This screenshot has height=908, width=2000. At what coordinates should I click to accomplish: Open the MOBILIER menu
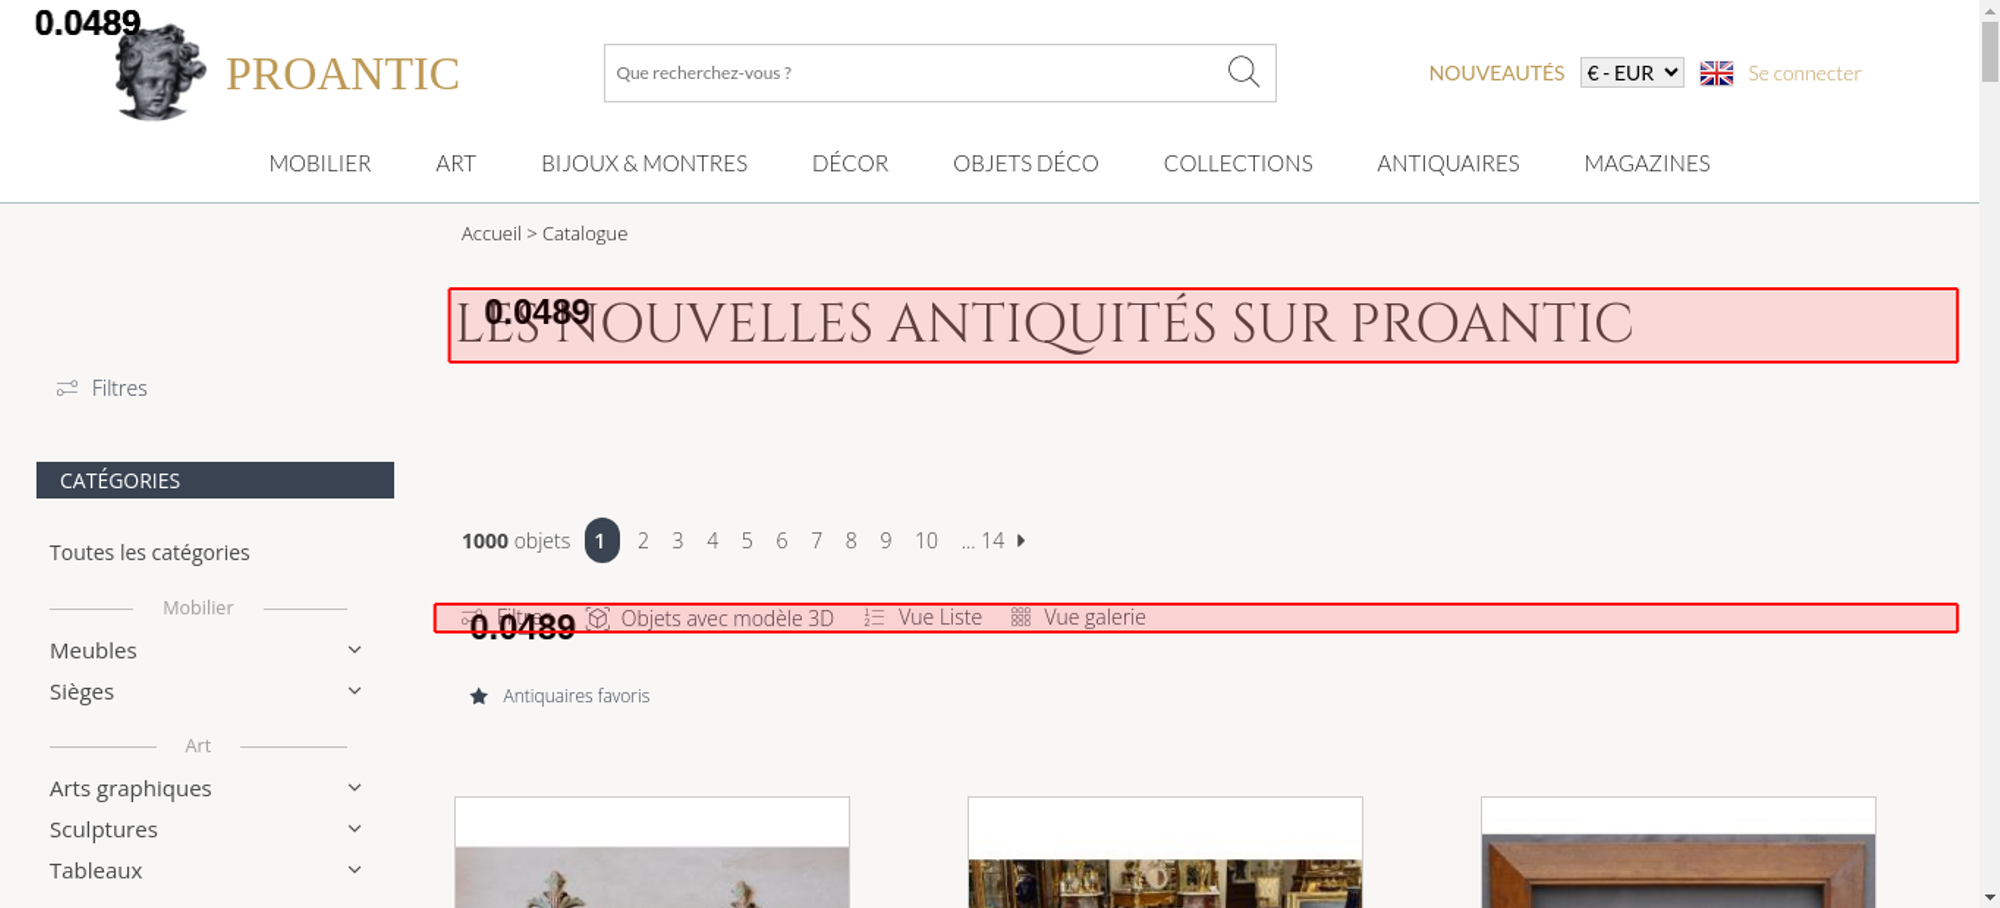(320, 163)
